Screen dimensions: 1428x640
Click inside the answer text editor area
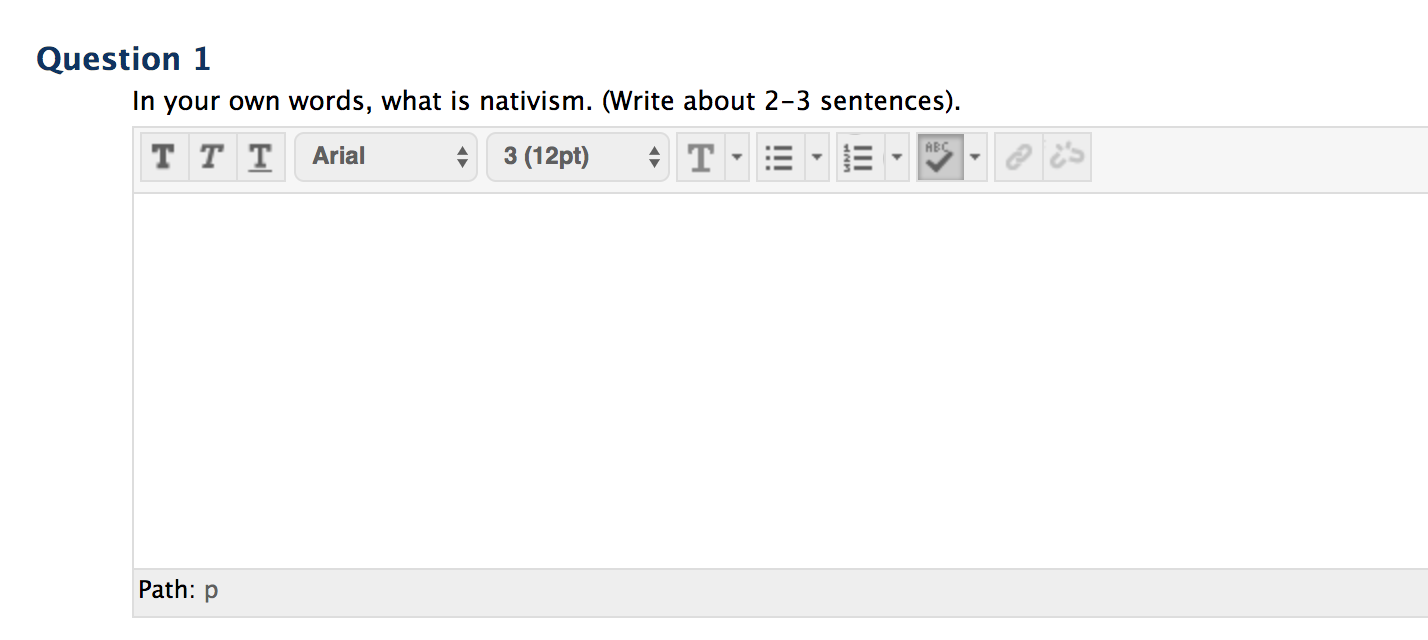[x=780, y=381]
